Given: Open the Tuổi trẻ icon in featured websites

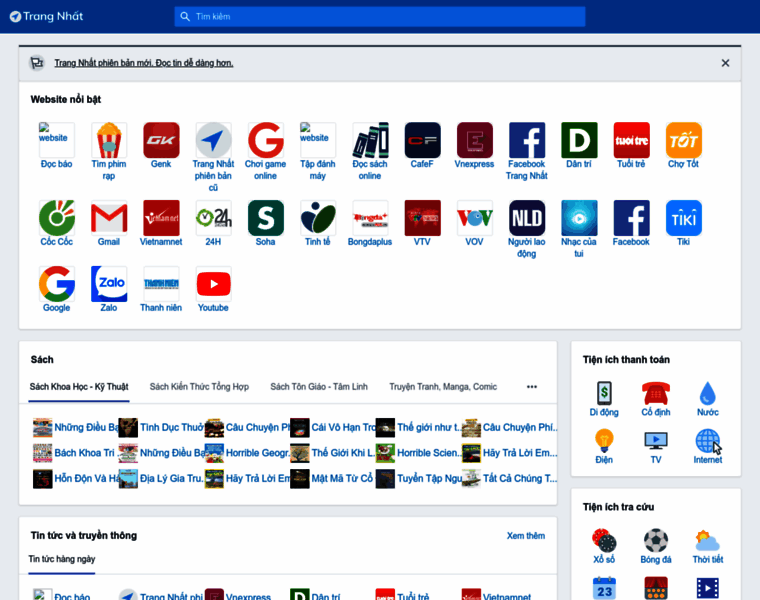Looking at the screenshot, I should pos(632,140).
